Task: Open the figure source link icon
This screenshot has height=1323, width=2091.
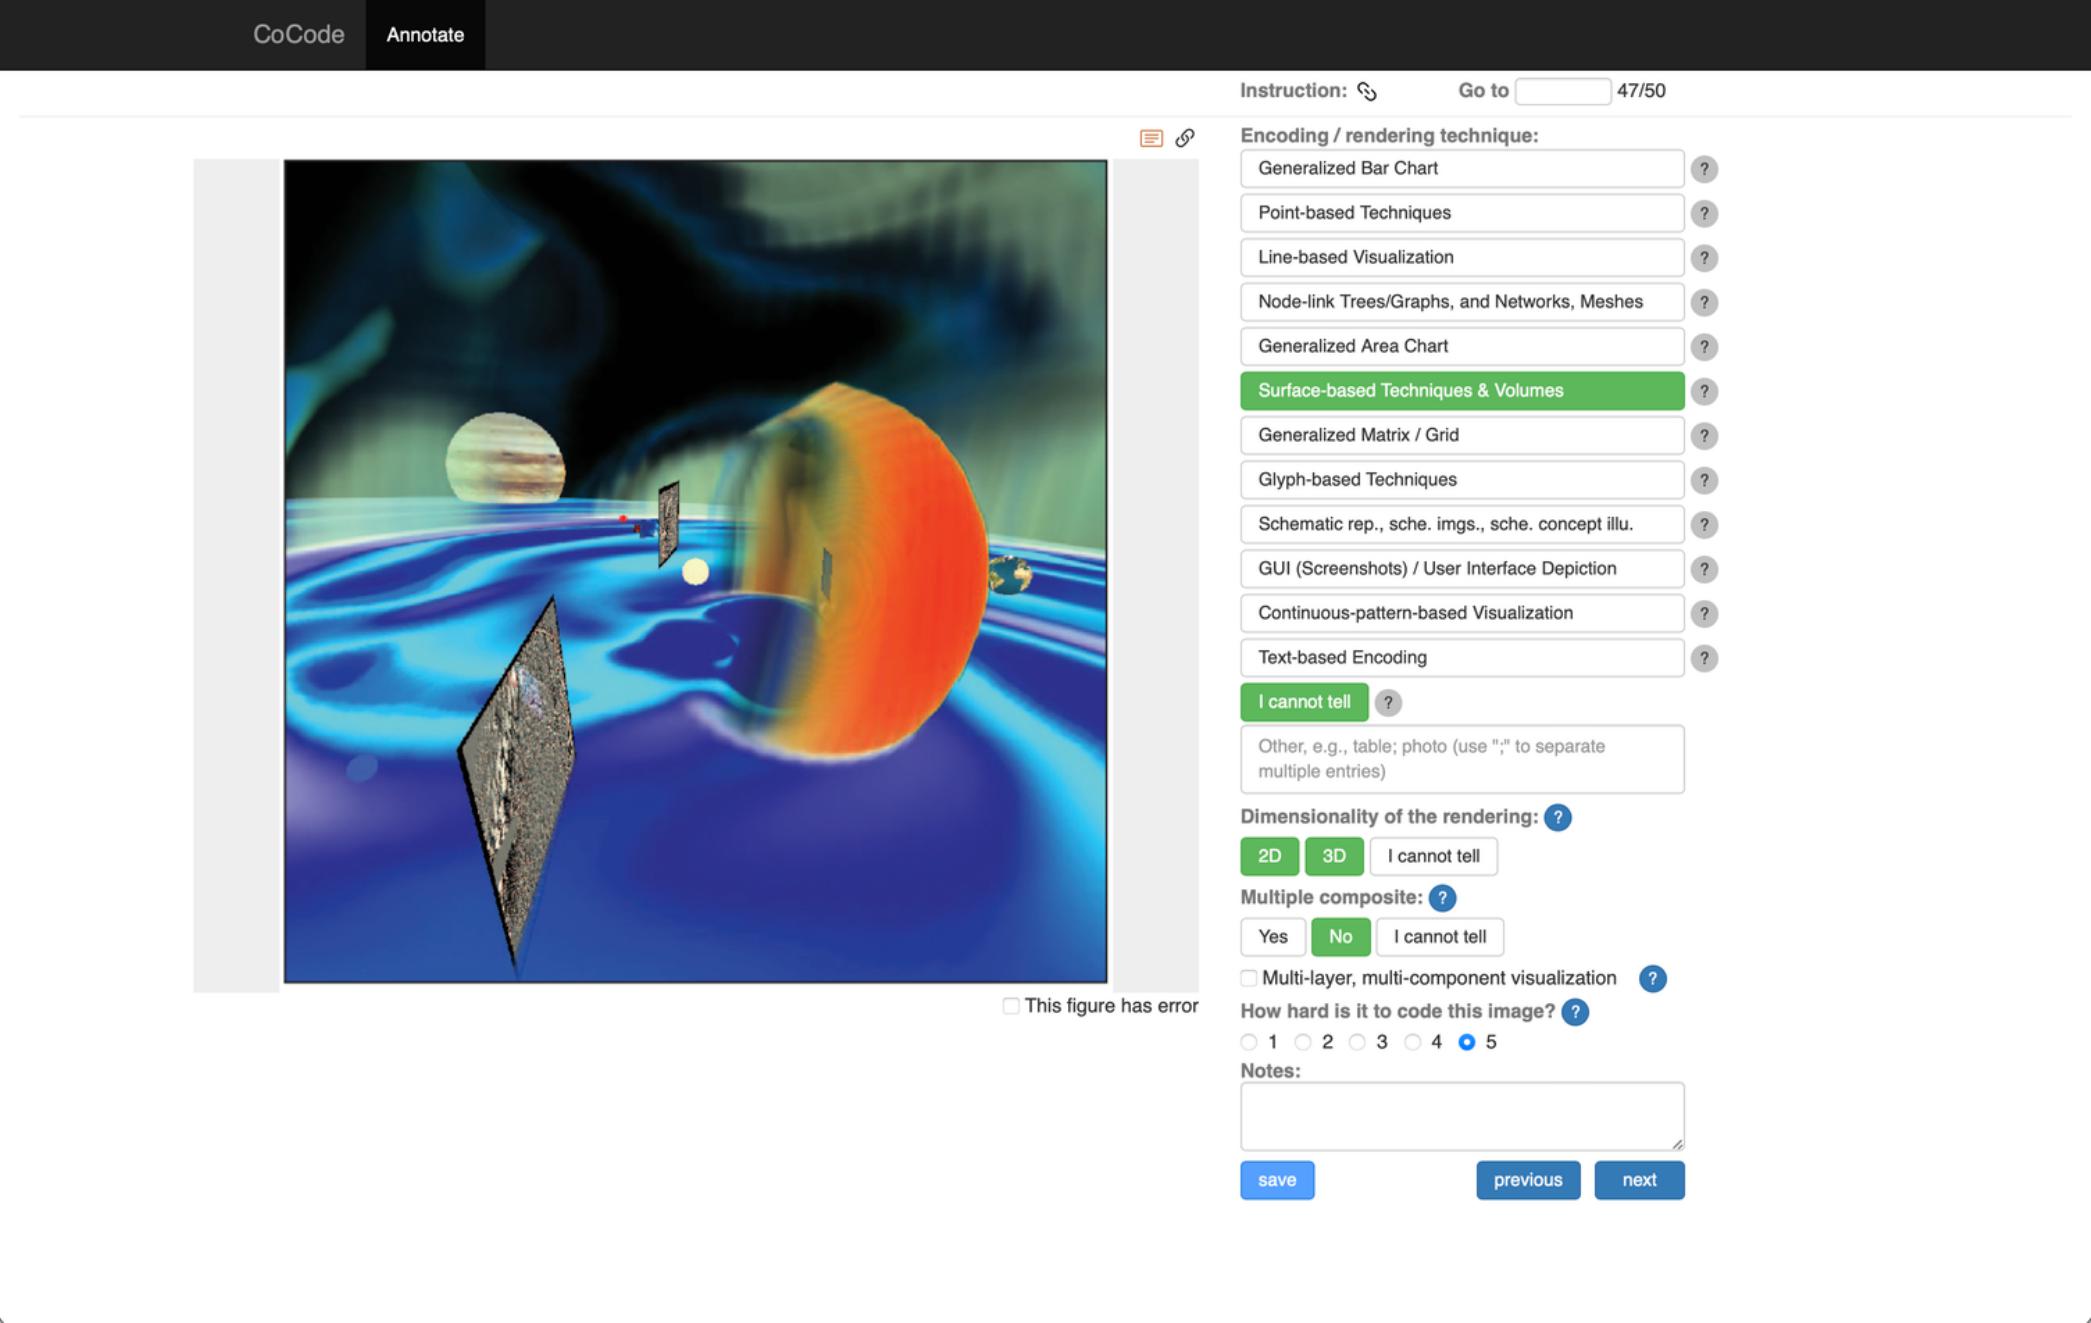Action: tap(1185, 138)
